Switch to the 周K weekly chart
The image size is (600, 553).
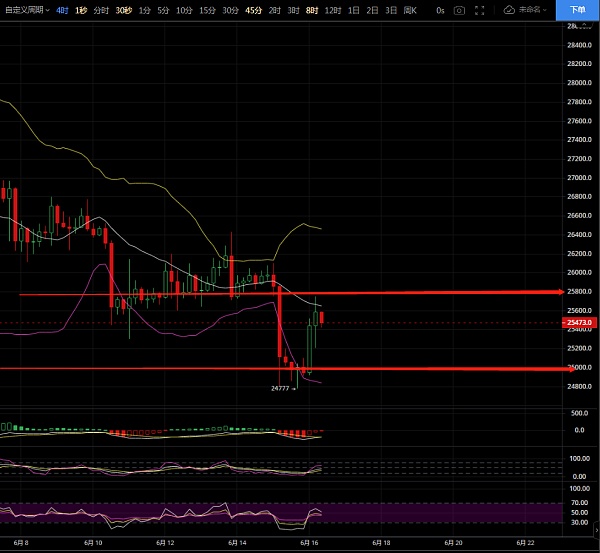point(409,10)
